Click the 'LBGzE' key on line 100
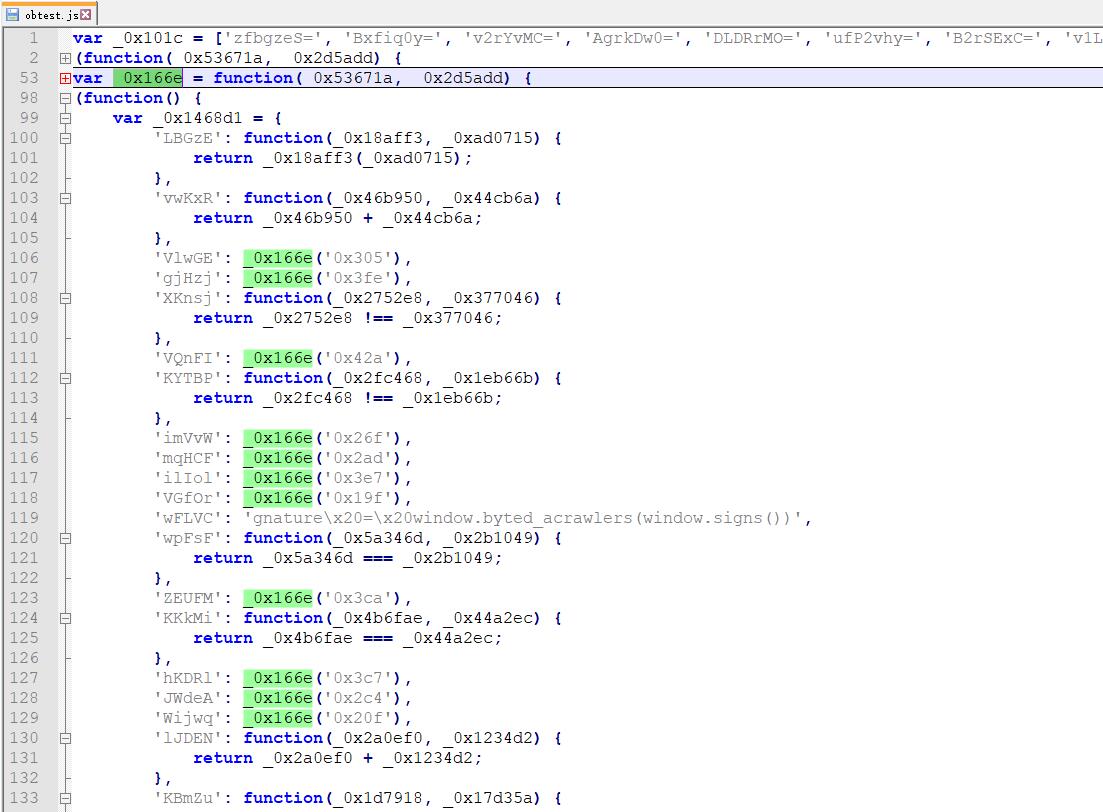Viewport: 1103px width, 812px height. pos(188,138)
